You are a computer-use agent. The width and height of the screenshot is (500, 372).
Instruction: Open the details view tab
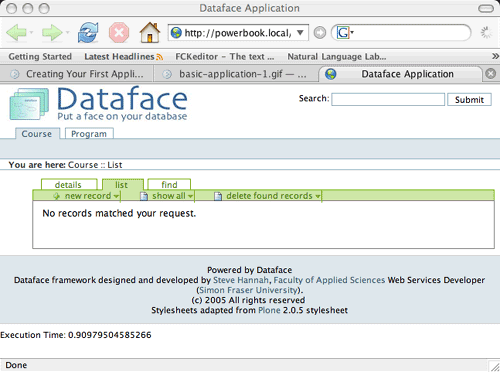point(68,184)
